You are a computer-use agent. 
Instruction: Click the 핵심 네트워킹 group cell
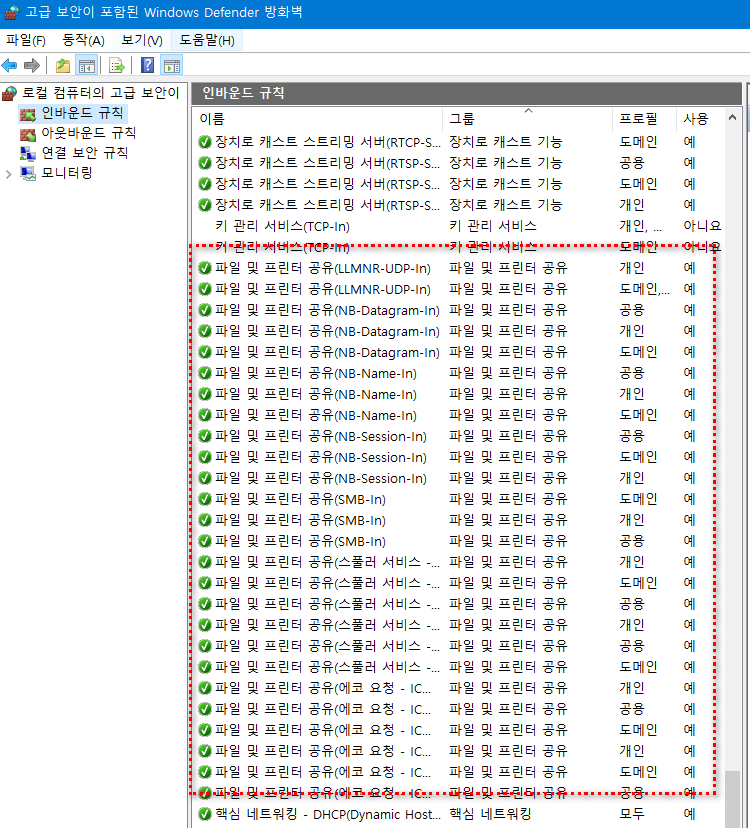pos(490,814)
